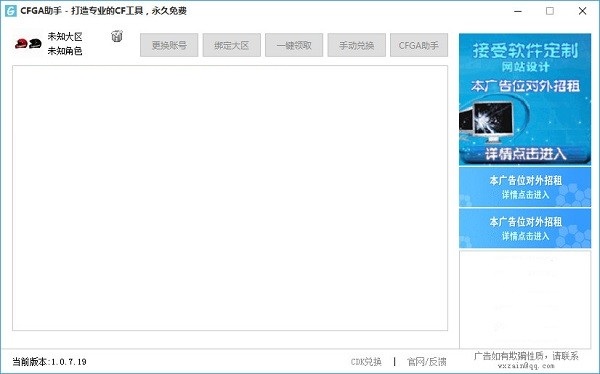Maximize the CFGA助手 window
The width and height of the screenshot is (600, 374).
(x=550, y=11)
